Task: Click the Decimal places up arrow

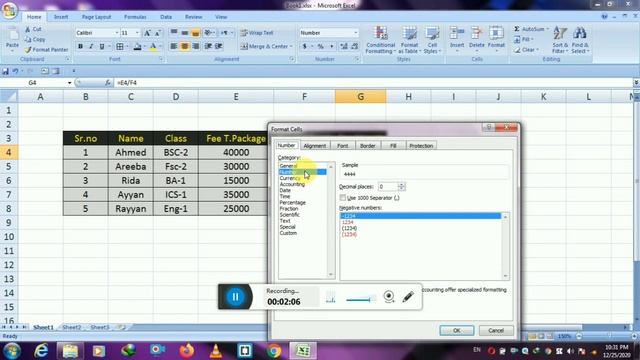Action: click(x=402, y=184)
